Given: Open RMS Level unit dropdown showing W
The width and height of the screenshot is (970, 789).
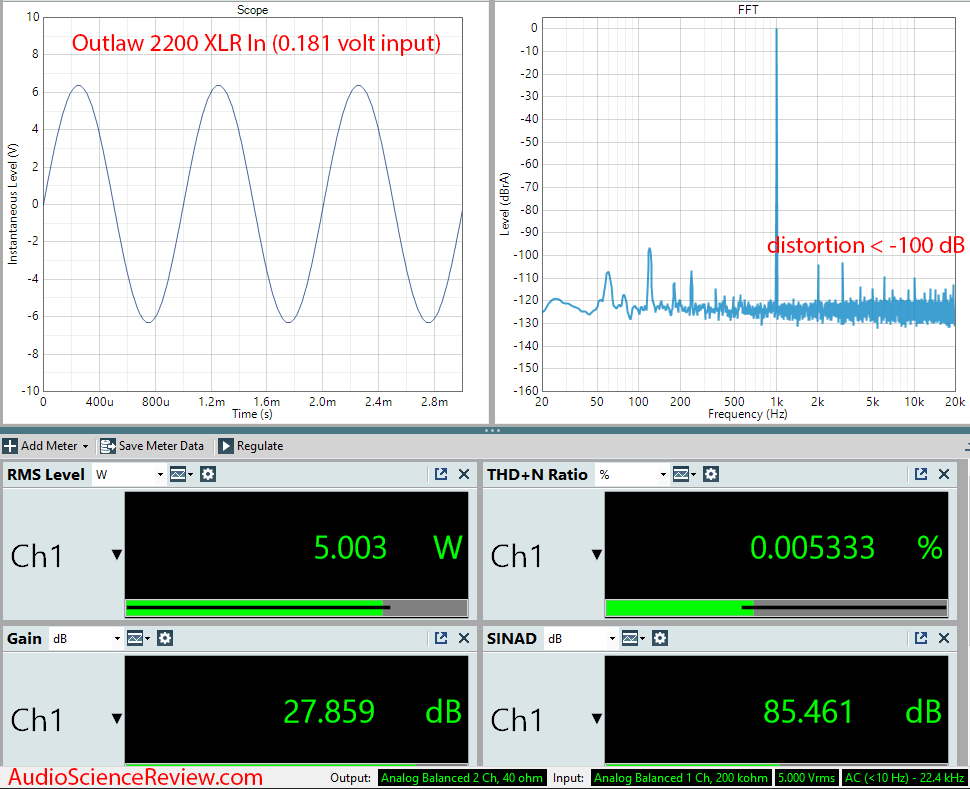Looking at the screenshot, I should [x=129, y=475].
